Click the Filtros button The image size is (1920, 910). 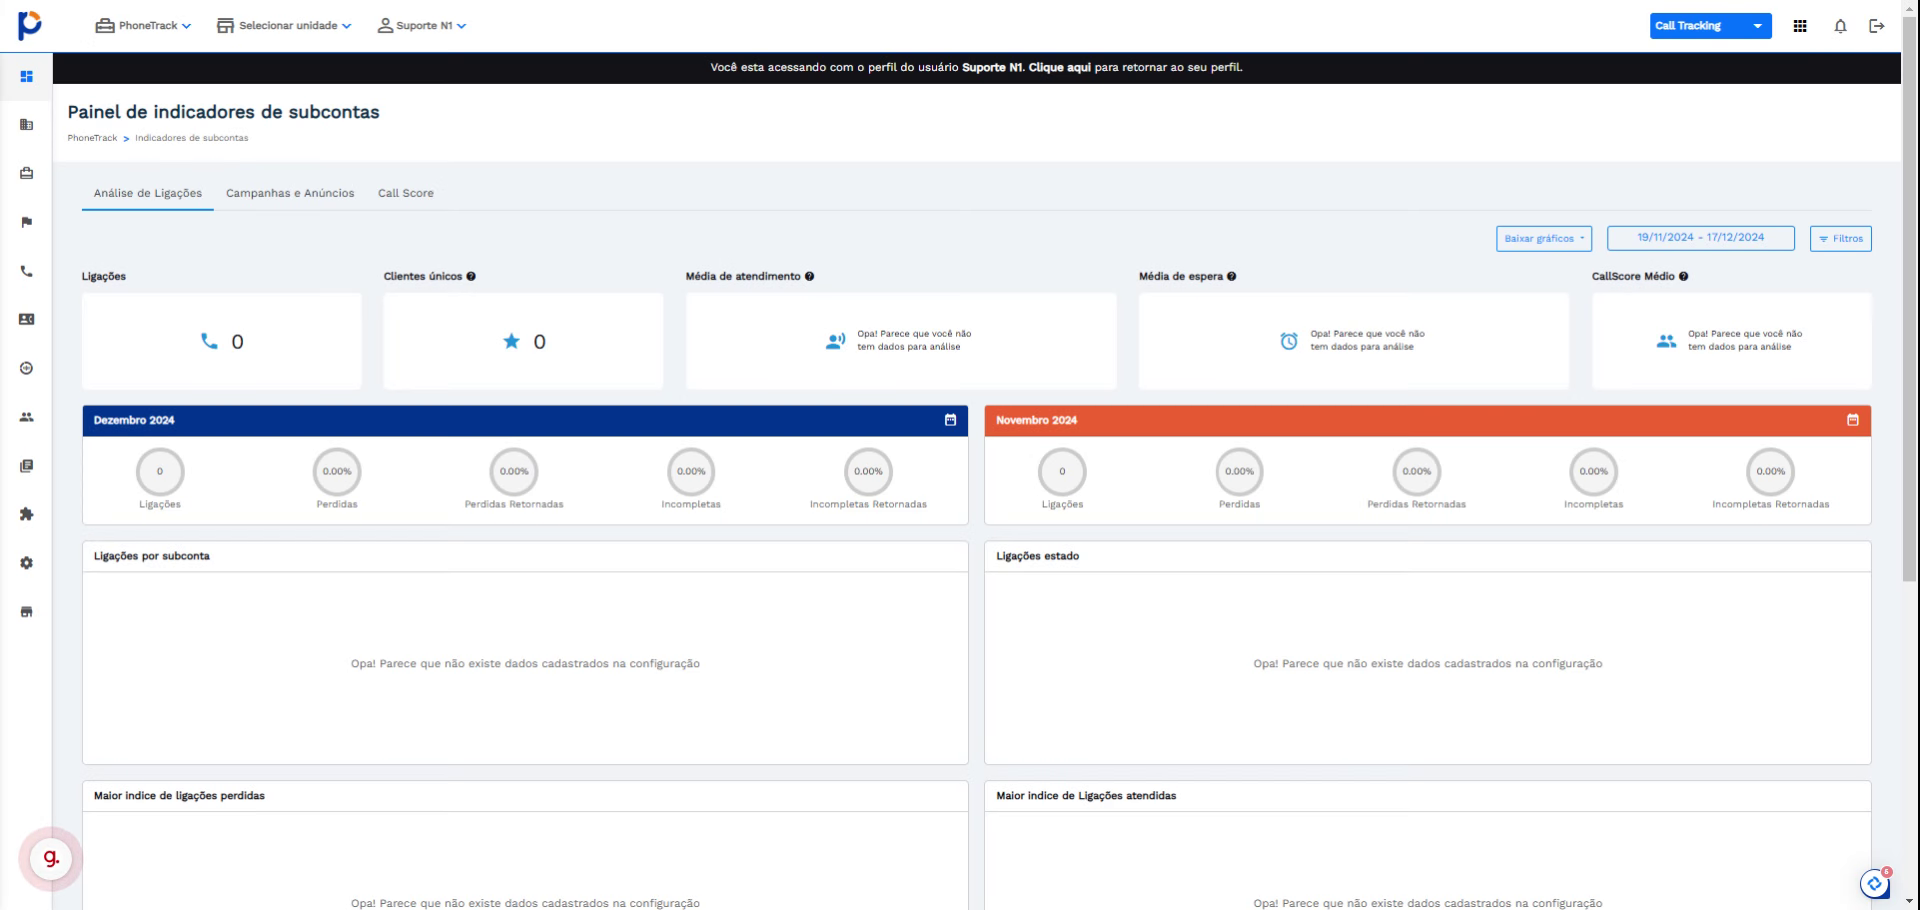point(1841,238)
